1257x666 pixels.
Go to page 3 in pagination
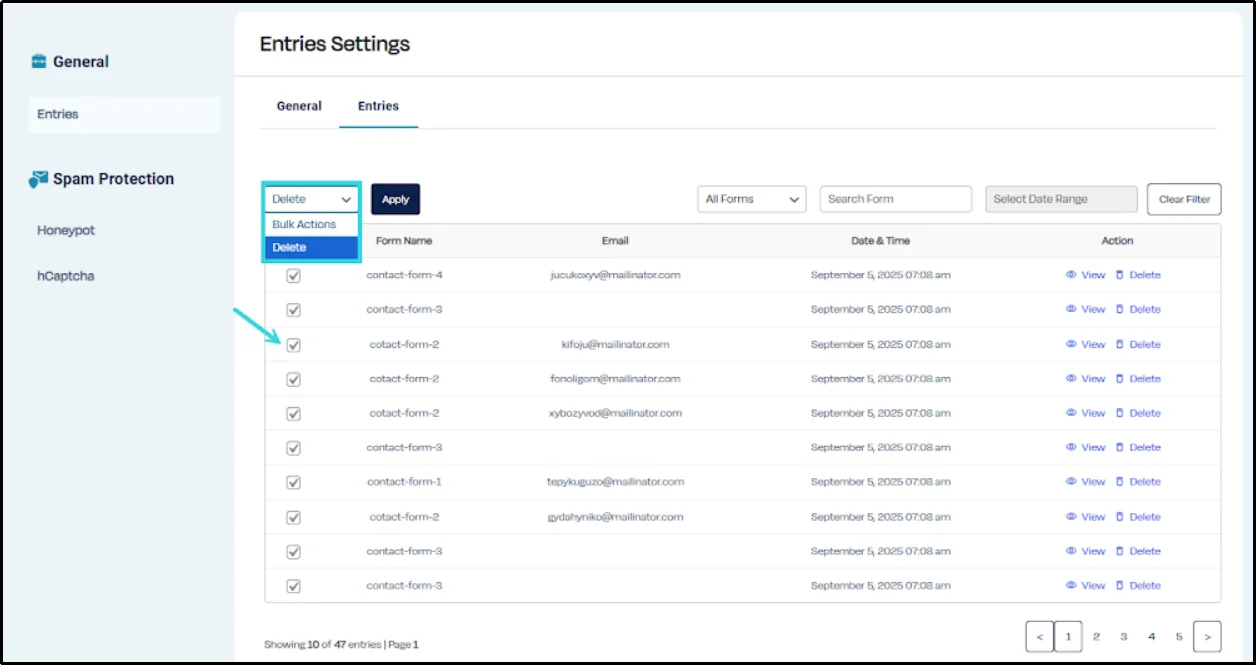pyautogui.click(x=1123, y=636)
